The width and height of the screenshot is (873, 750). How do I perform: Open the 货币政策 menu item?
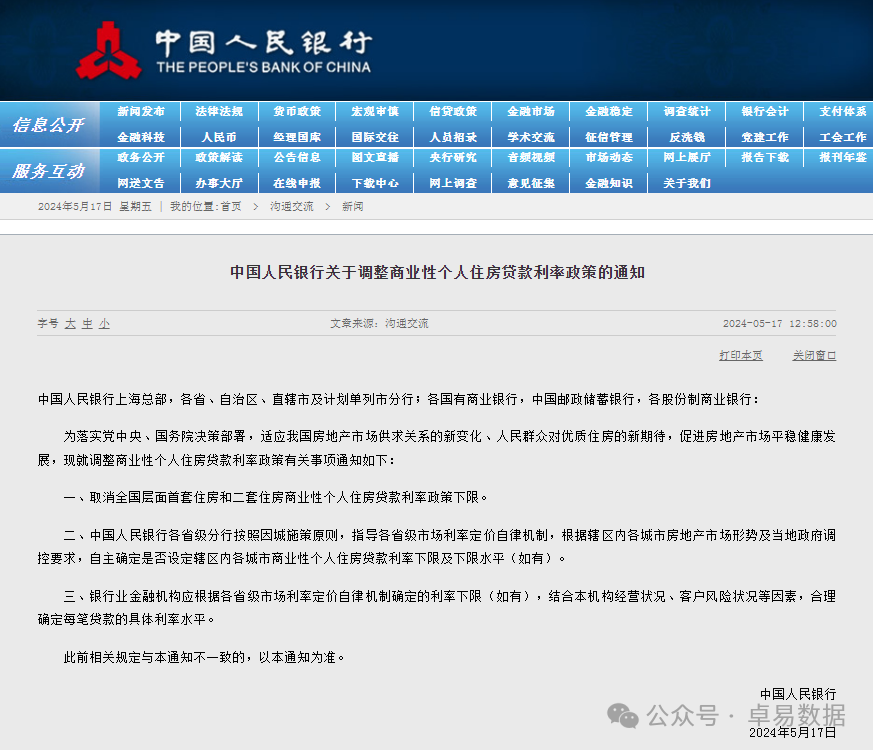297,111
